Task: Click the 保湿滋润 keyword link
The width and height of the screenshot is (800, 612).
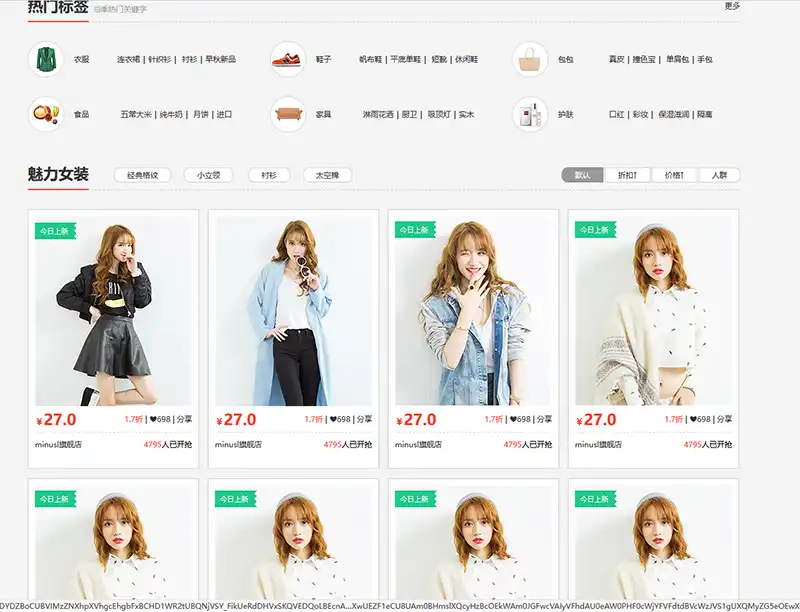Action: tap(673, 114)
